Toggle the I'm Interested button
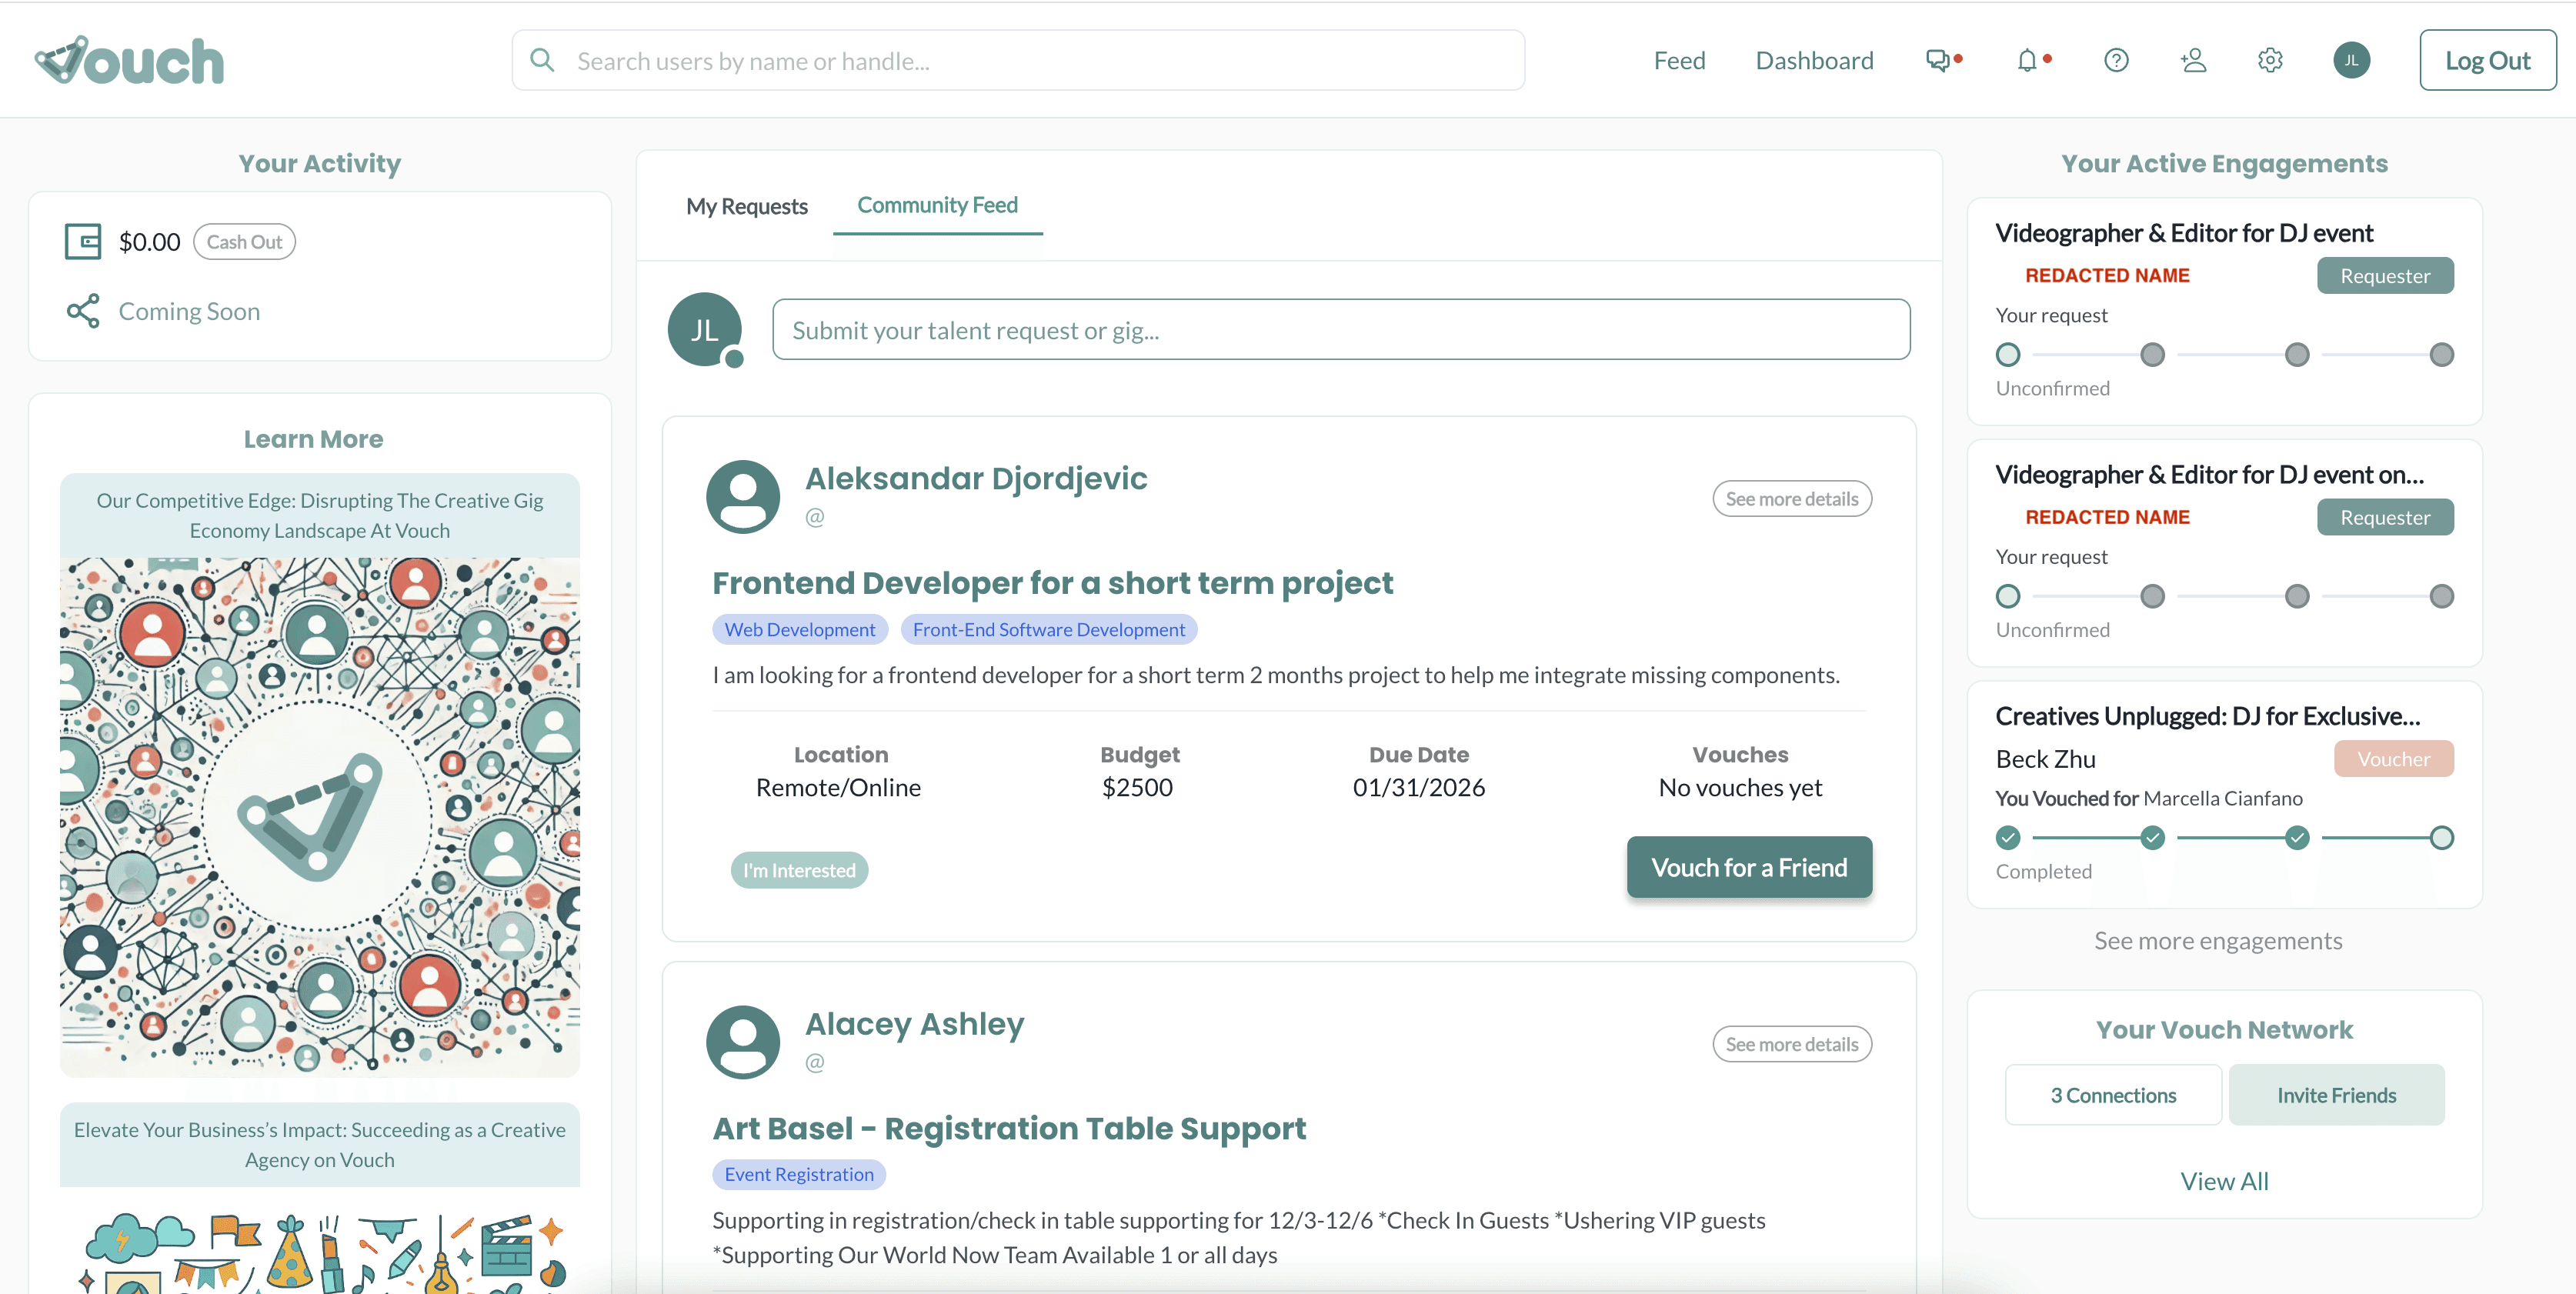Image resolution: width=2576 pixels, height=1294 pixels. pos(799,870)
